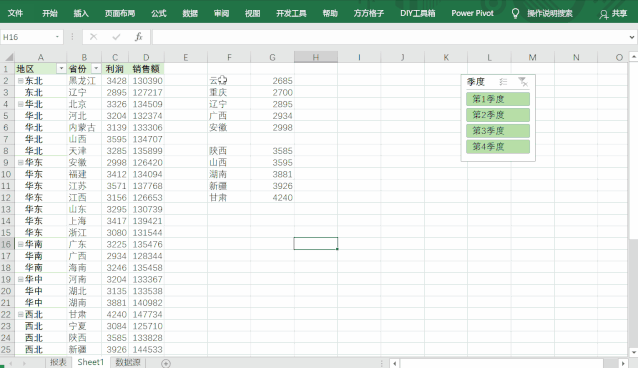Click the cell with value 140982
The height and width of the screenshot is (368, 638).
146,302
